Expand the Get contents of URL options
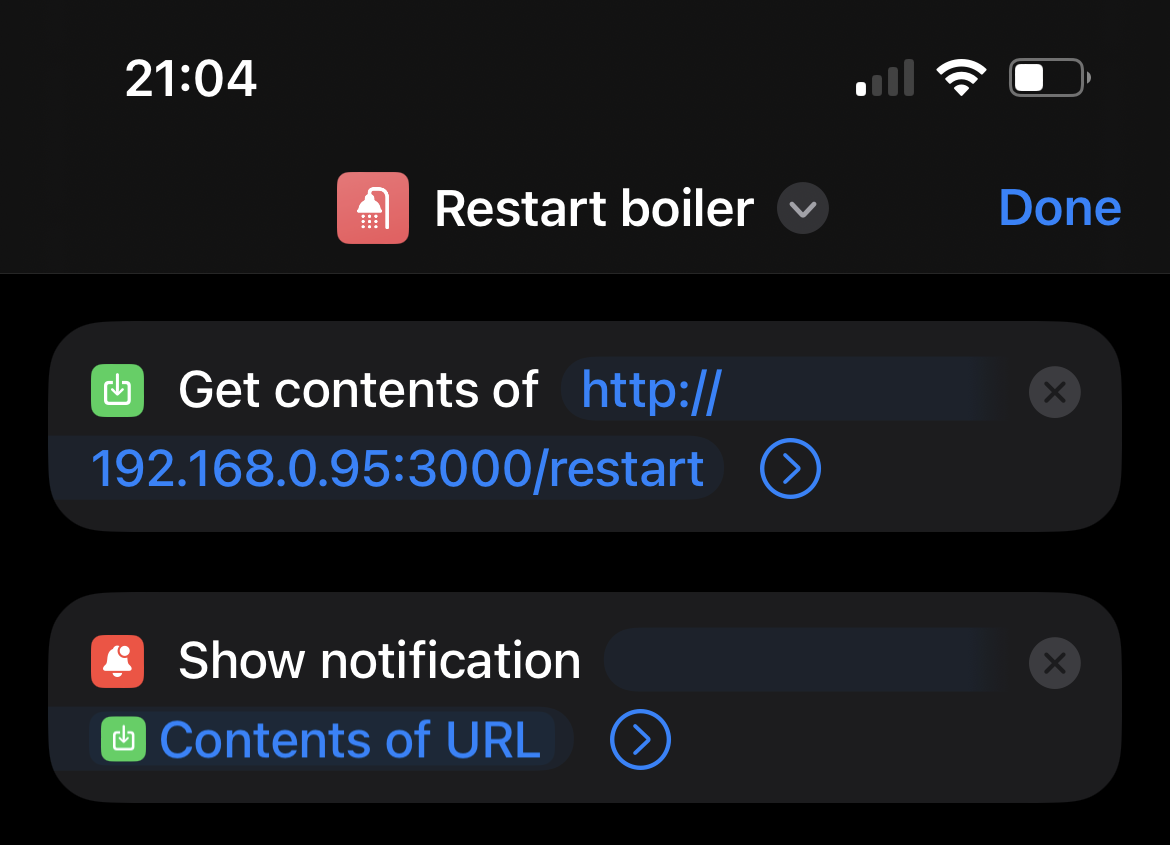1170x845 pixels. coord(790,468)
